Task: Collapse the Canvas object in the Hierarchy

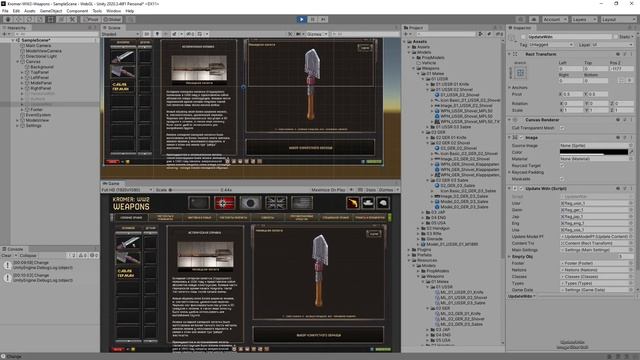Action: (x=18, y=62)
